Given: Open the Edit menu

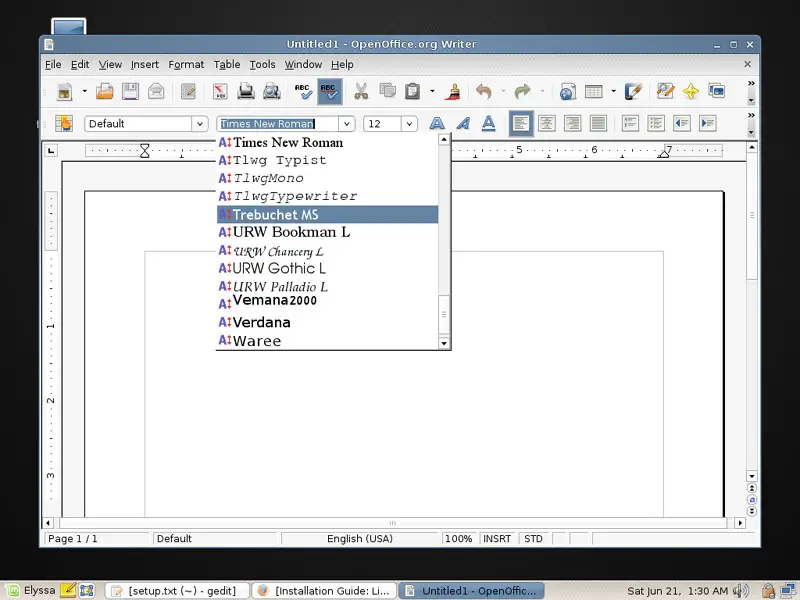Looking at the screenshot, I should pyautogui.click(x=80, y=64).
